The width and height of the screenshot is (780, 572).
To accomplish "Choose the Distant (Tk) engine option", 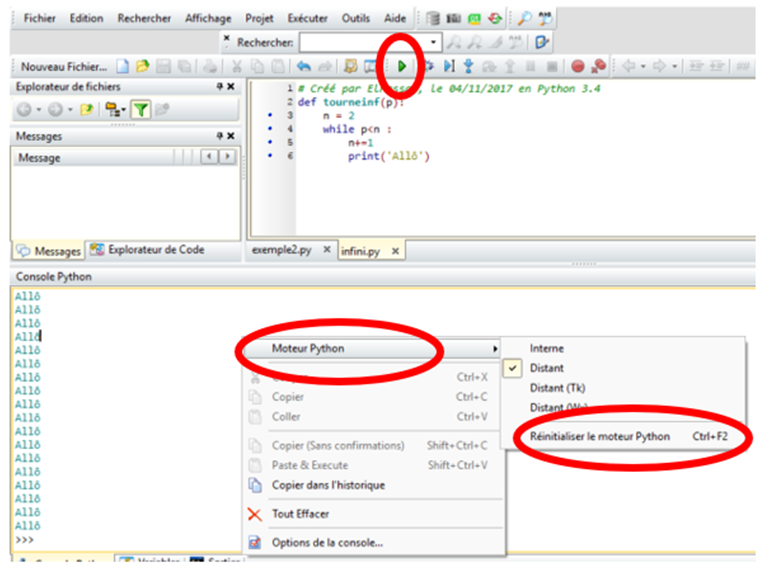I will pos(557,388).
